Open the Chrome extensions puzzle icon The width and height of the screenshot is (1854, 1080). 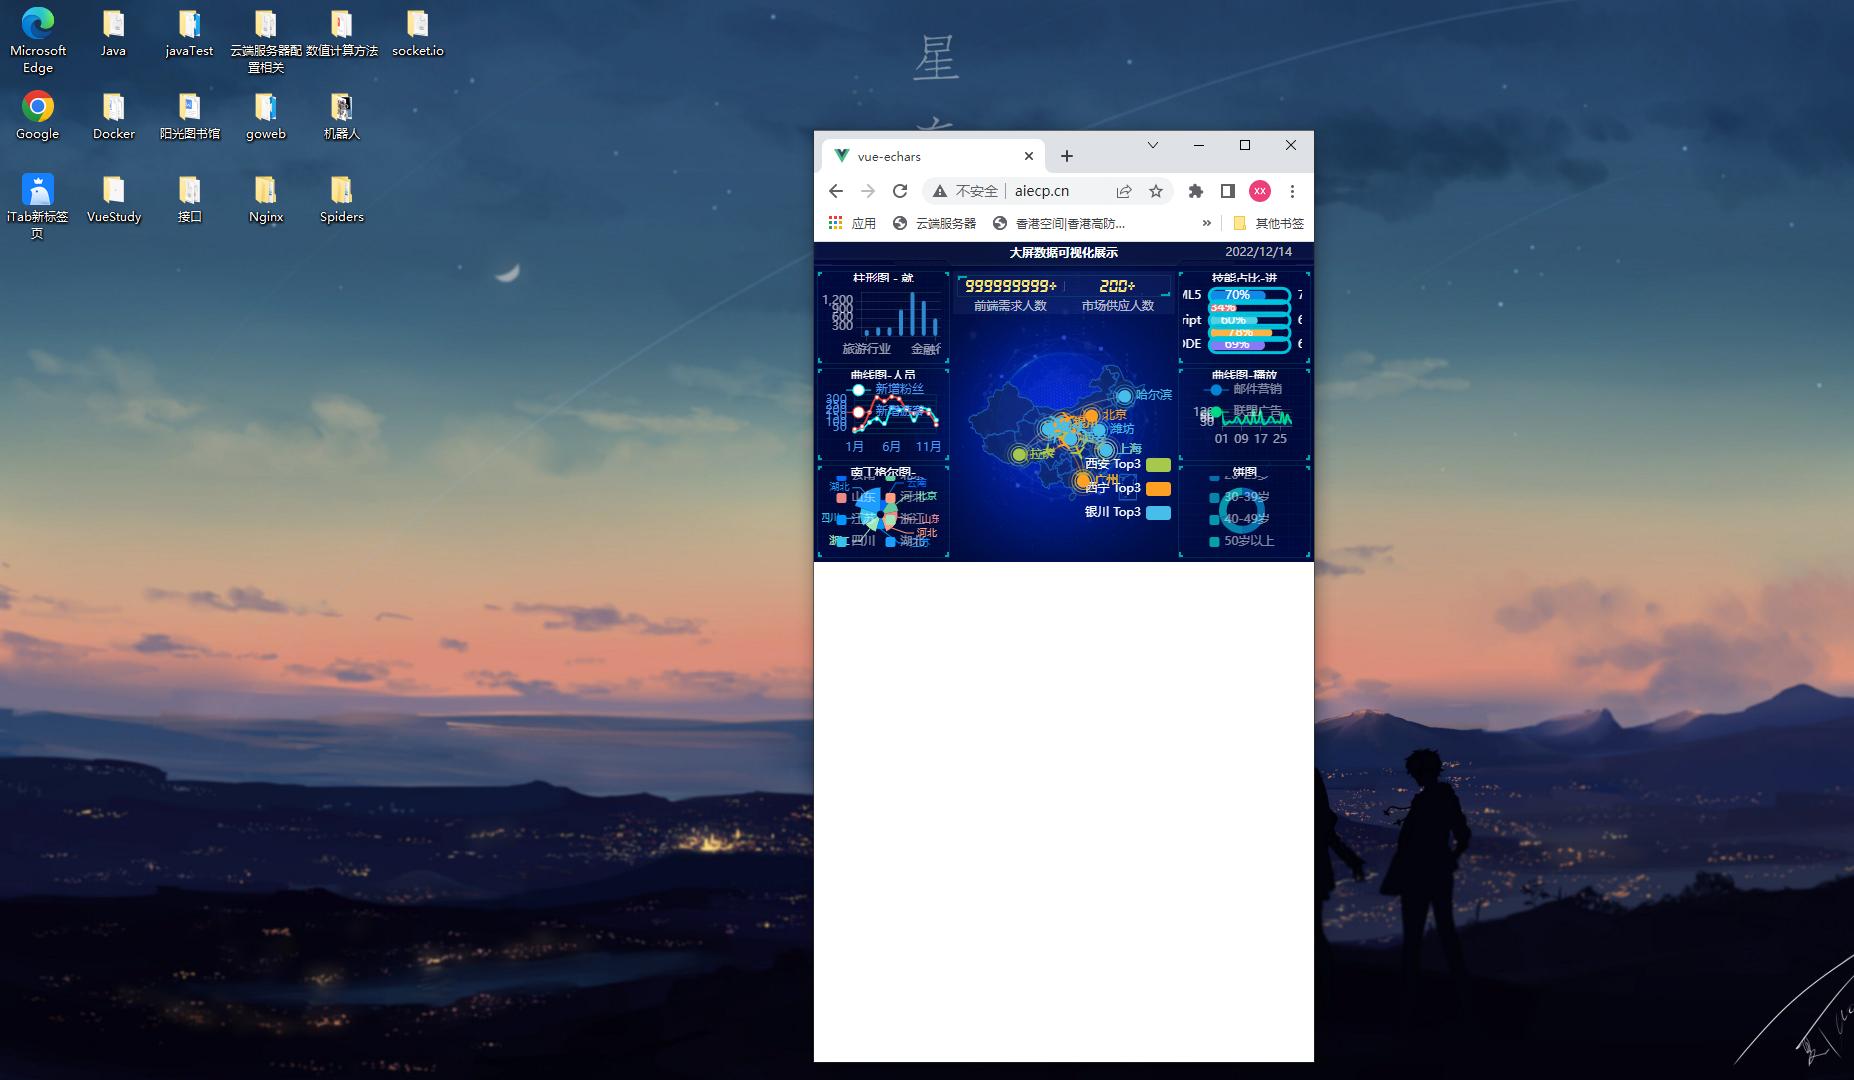point(1197,191)
